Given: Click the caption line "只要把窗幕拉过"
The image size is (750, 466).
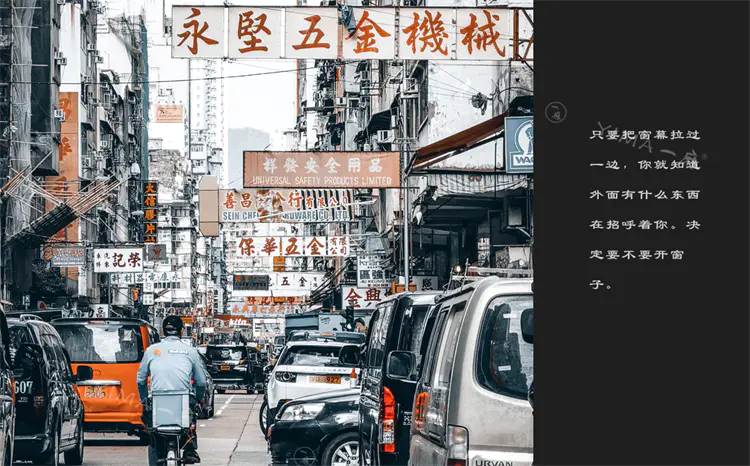Looking at the screenshot, I should 645,135.
